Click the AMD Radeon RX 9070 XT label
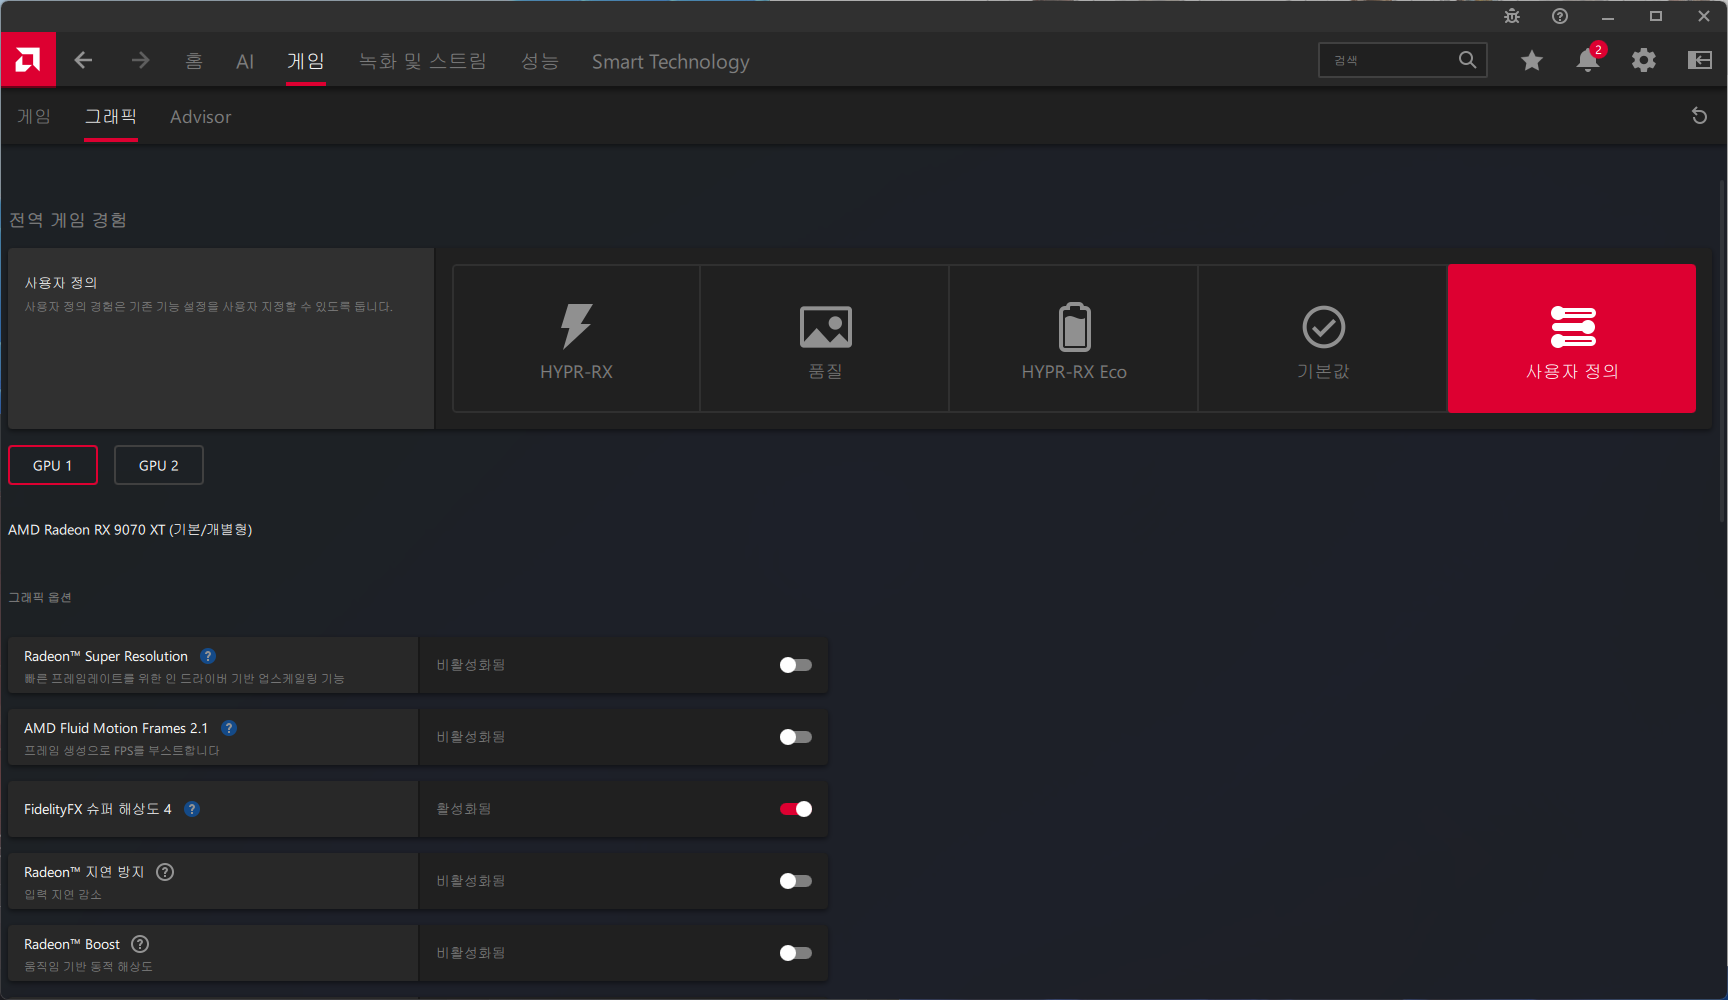Viewport: 1728px width, 1000px height. pyautogui.click(x=130, y=529)
